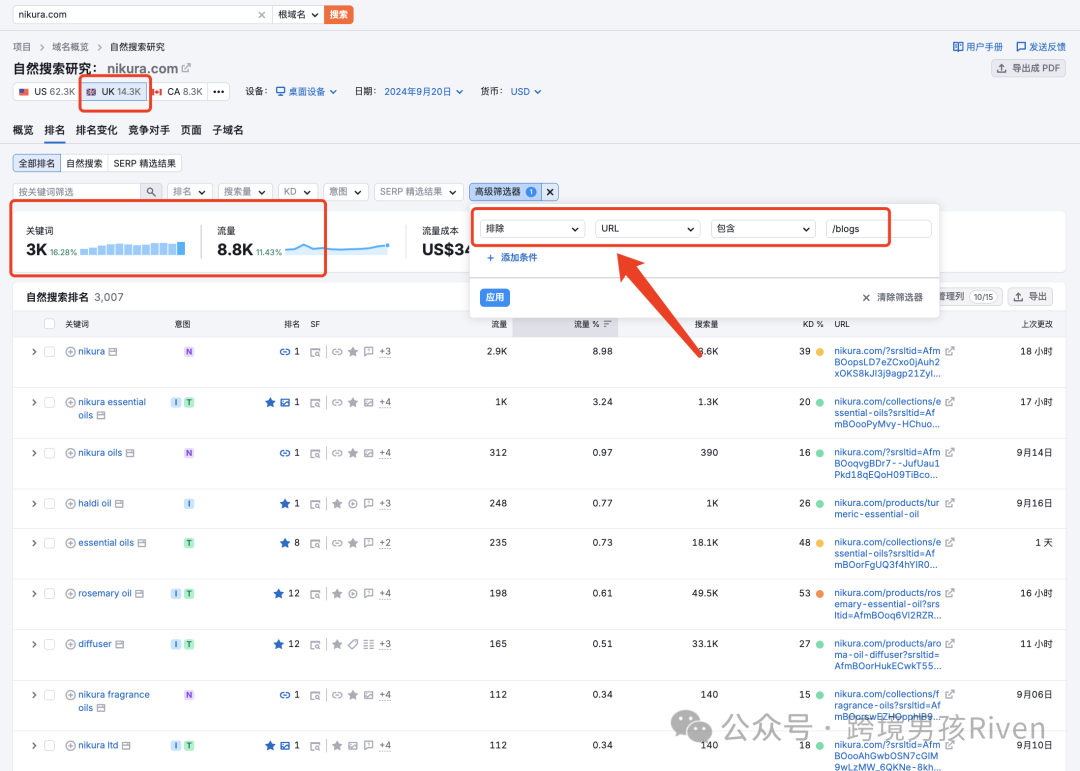Viewport: 1080px width, 771px height.
Task: Click the orange 搜索 button
Action: 338,14
